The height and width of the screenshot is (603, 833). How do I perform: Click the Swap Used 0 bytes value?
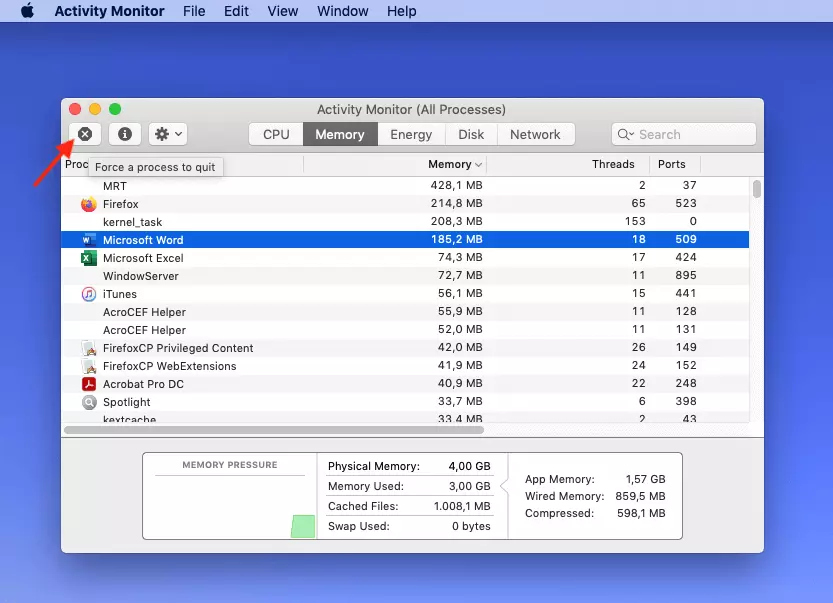(471, 526)
